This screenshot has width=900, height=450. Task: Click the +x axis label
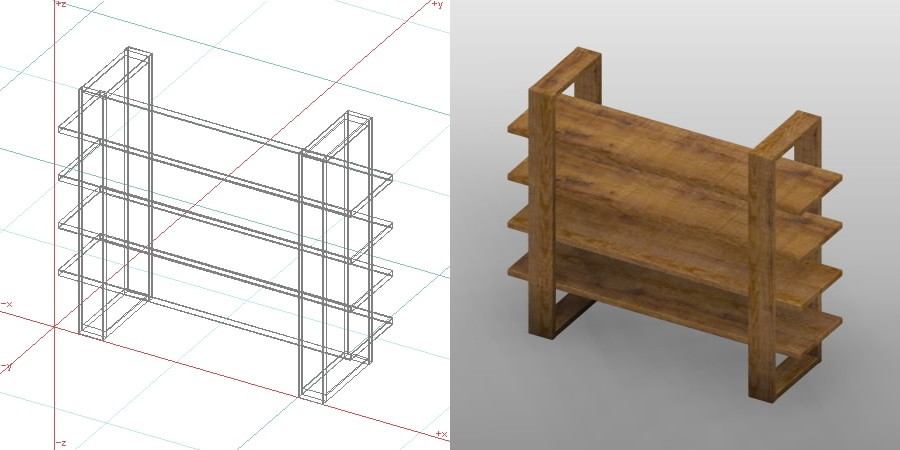pos(441,434)
